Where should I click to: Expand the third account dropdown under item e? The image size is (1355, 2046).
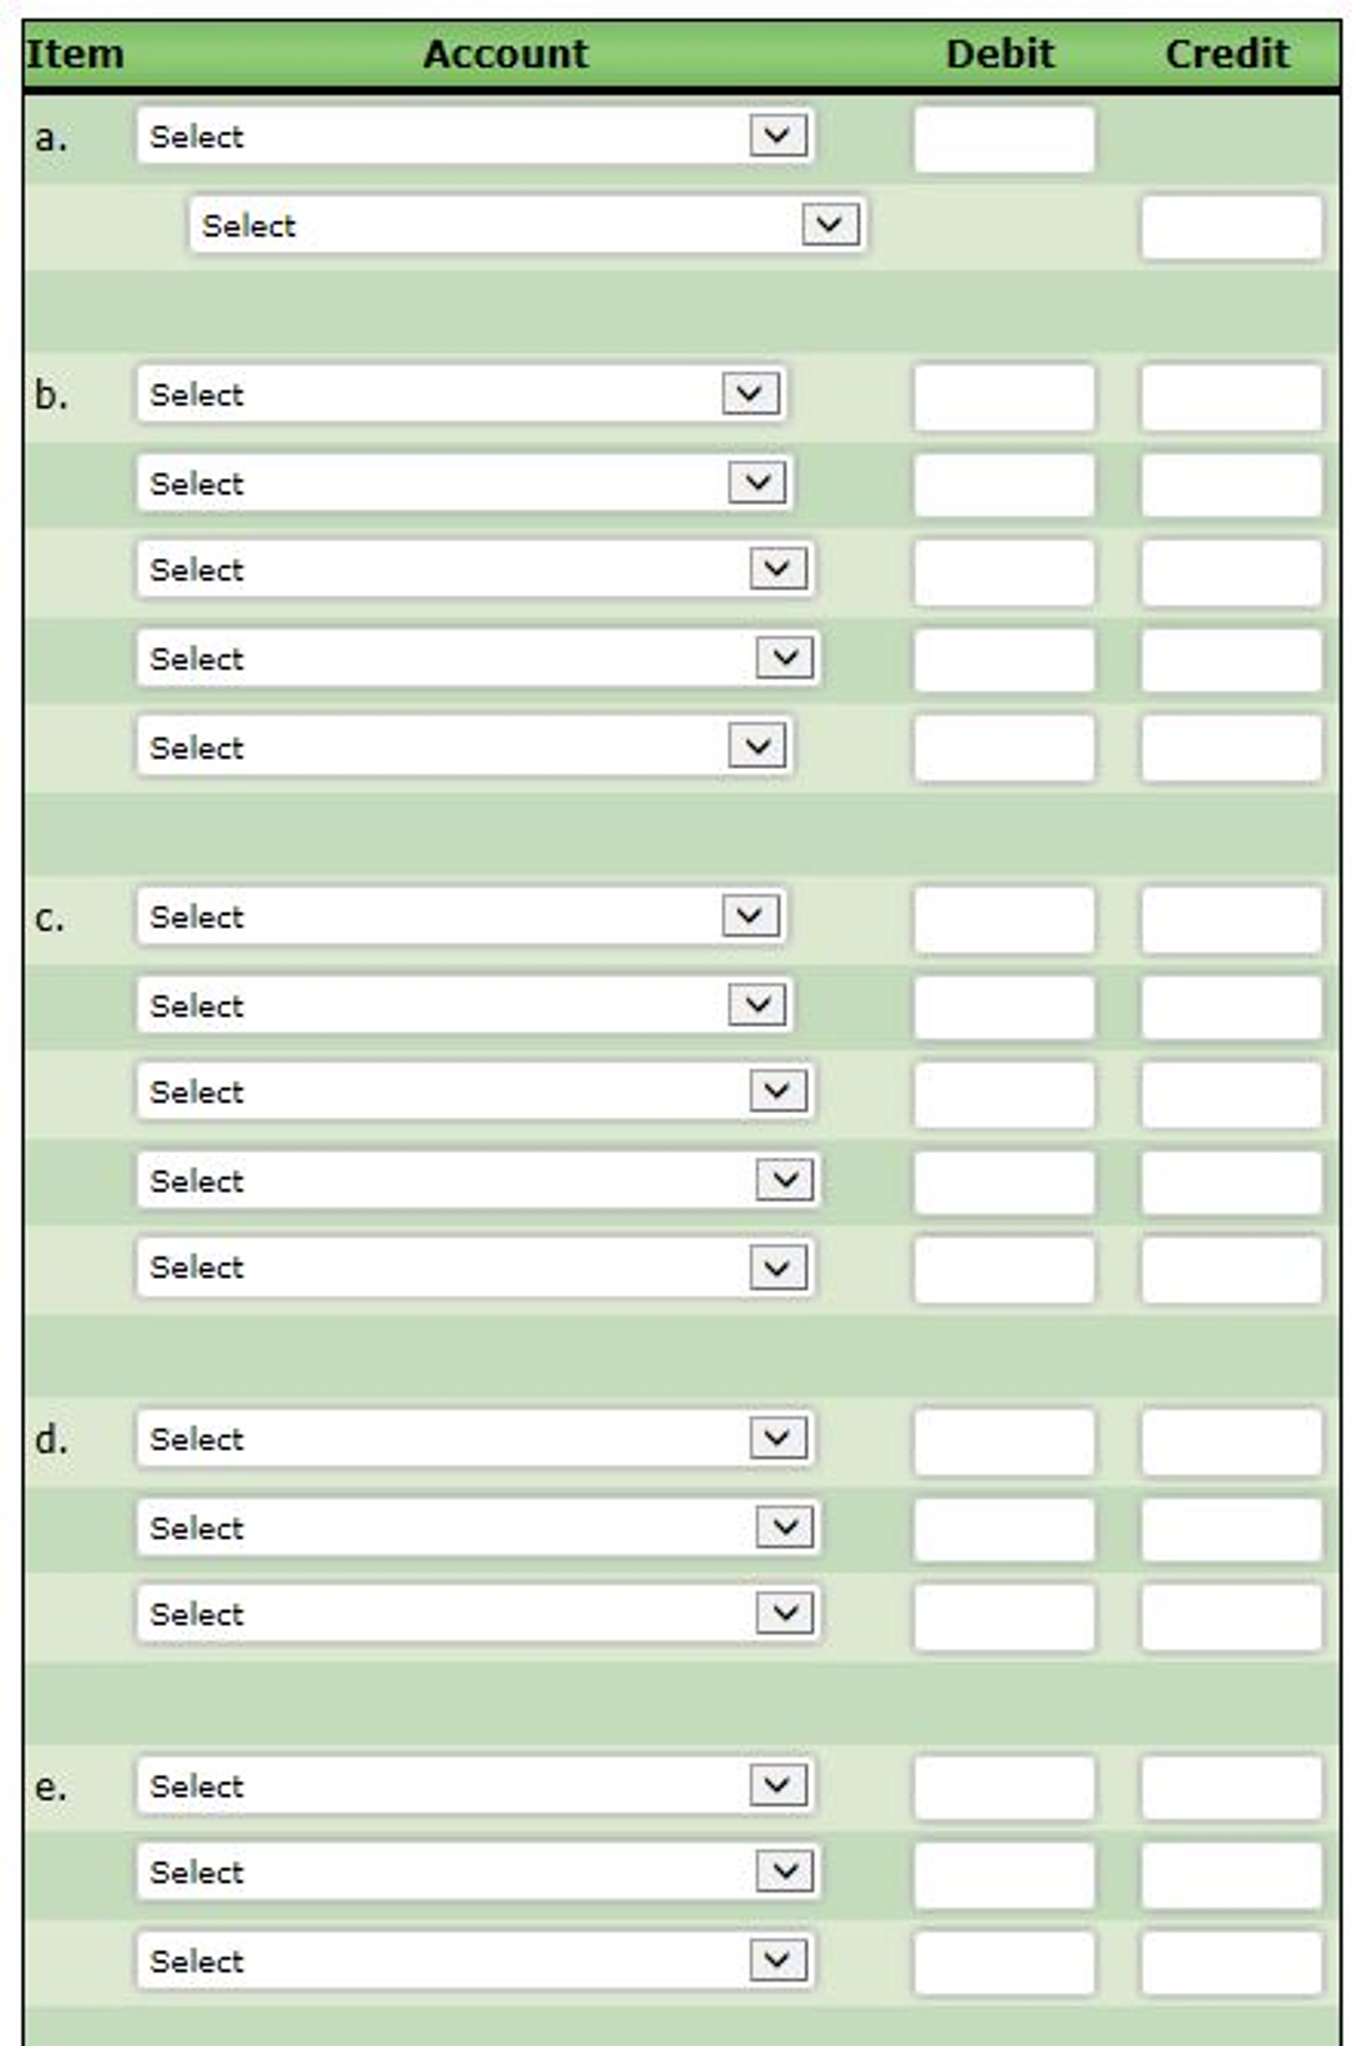pos(474,1961)
